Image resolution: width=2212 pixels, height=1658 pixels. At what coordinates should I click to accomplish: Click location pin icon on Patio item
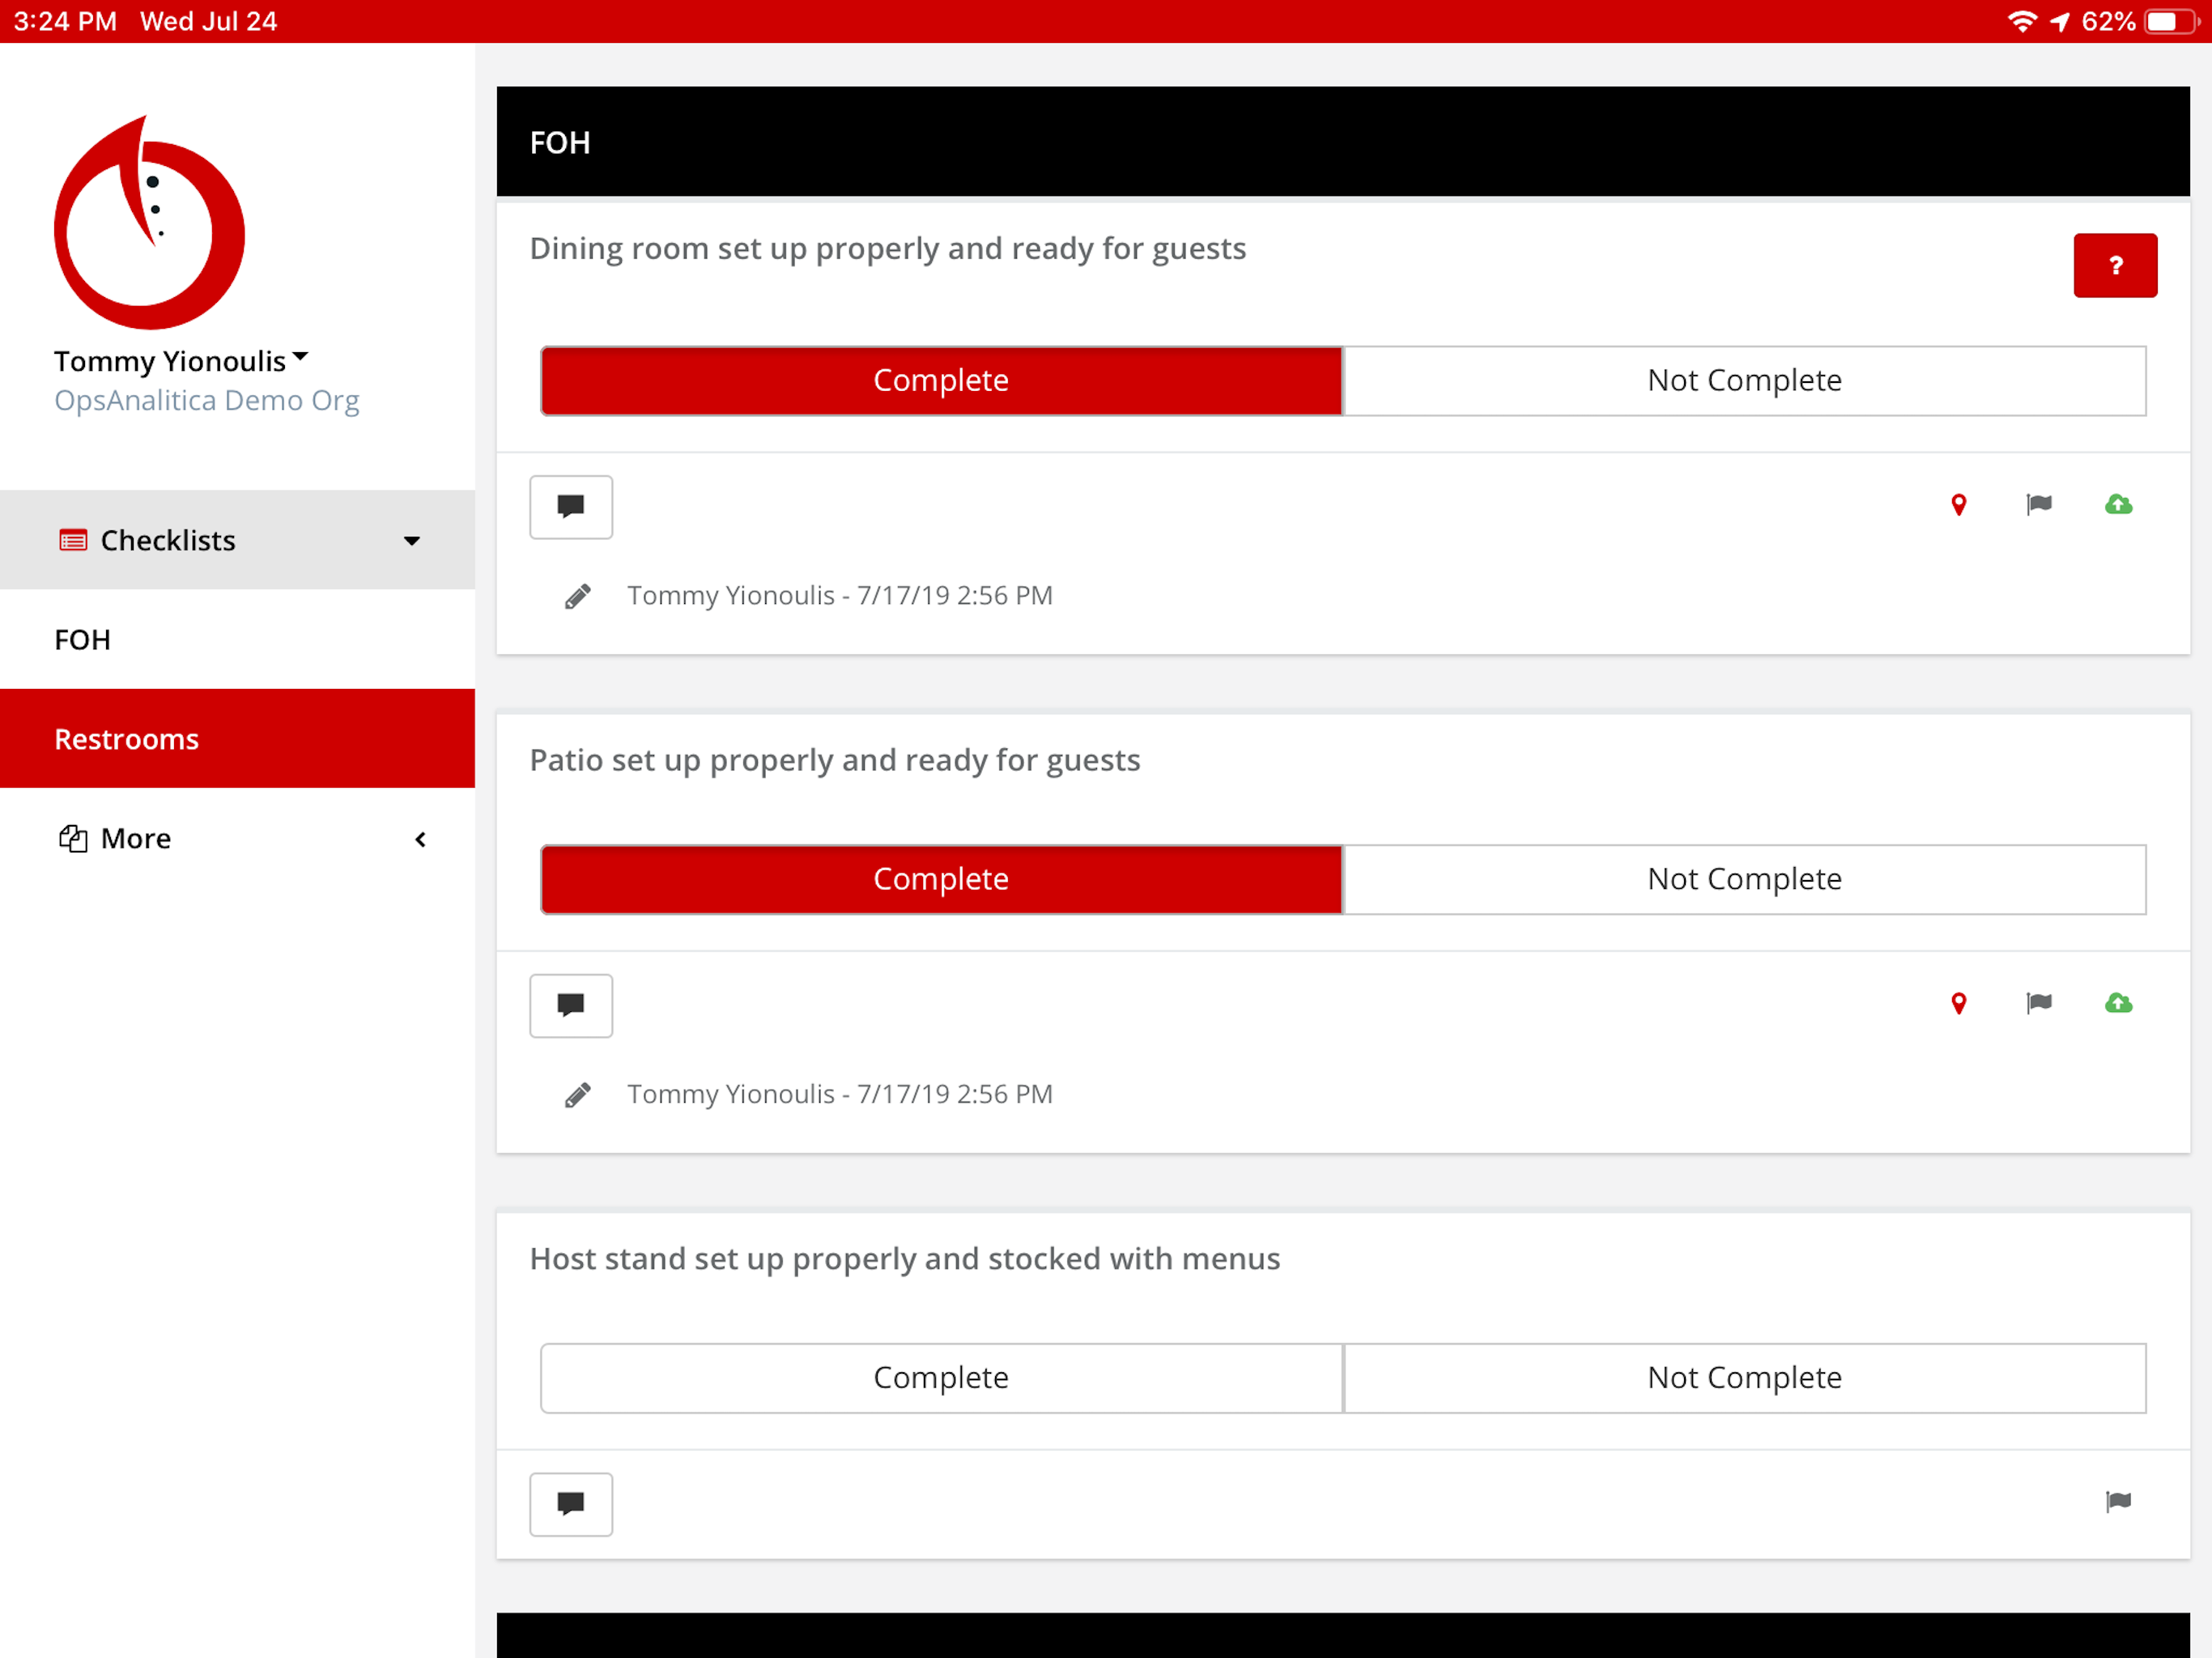click(1958, 1003)
